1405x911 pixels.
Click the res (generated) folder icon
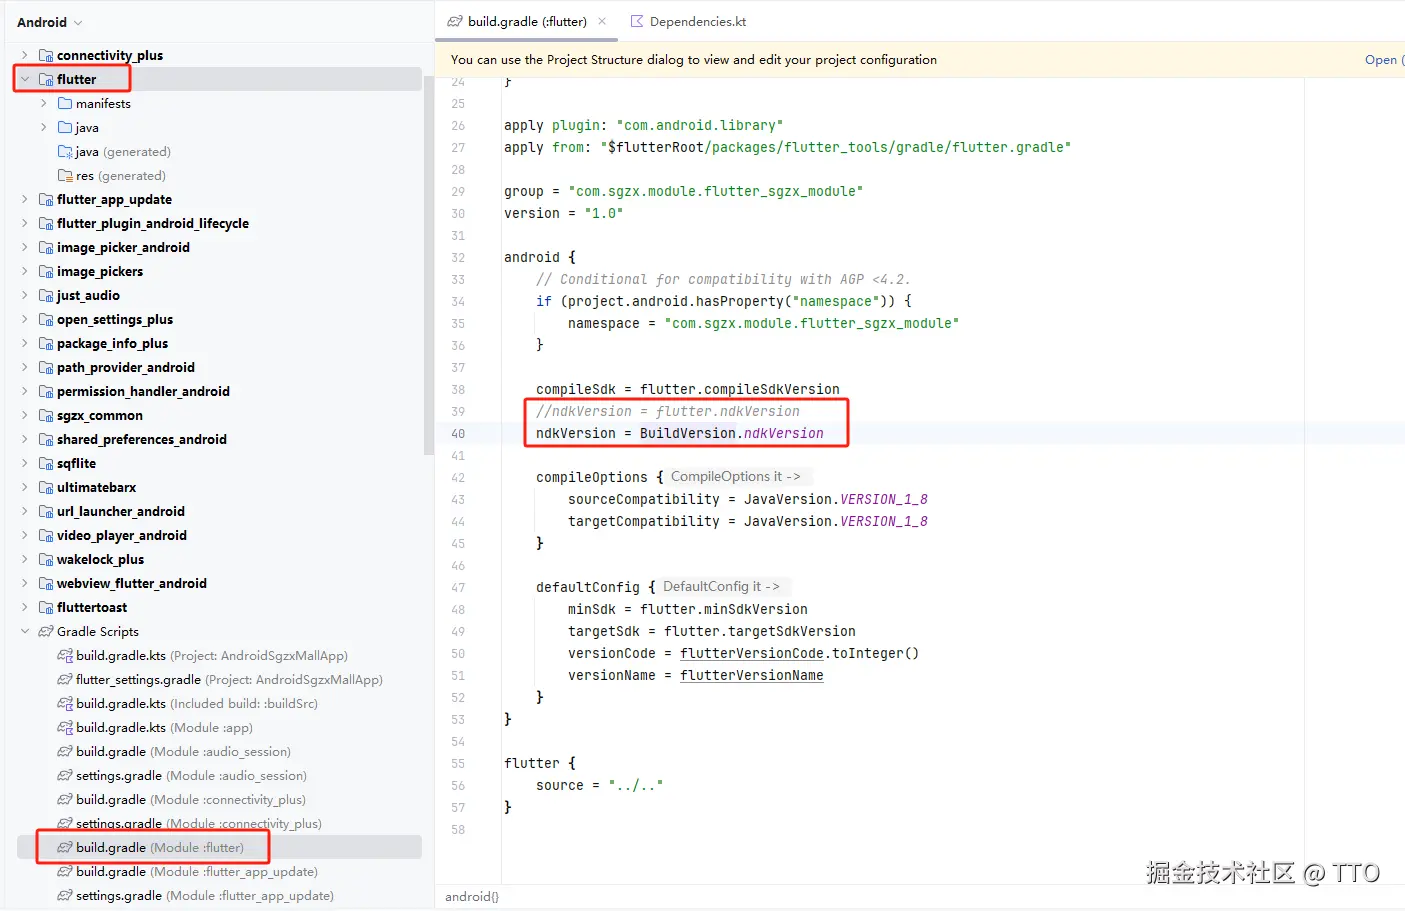(65, 175)
